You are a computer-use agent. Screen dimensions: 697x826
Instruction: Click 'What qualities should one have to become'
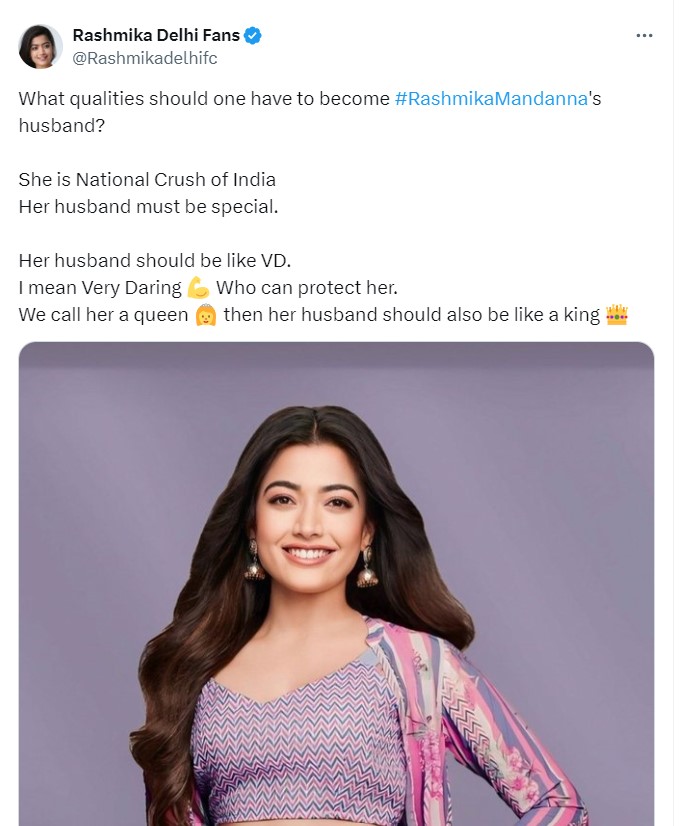click(x=204, y=100)
